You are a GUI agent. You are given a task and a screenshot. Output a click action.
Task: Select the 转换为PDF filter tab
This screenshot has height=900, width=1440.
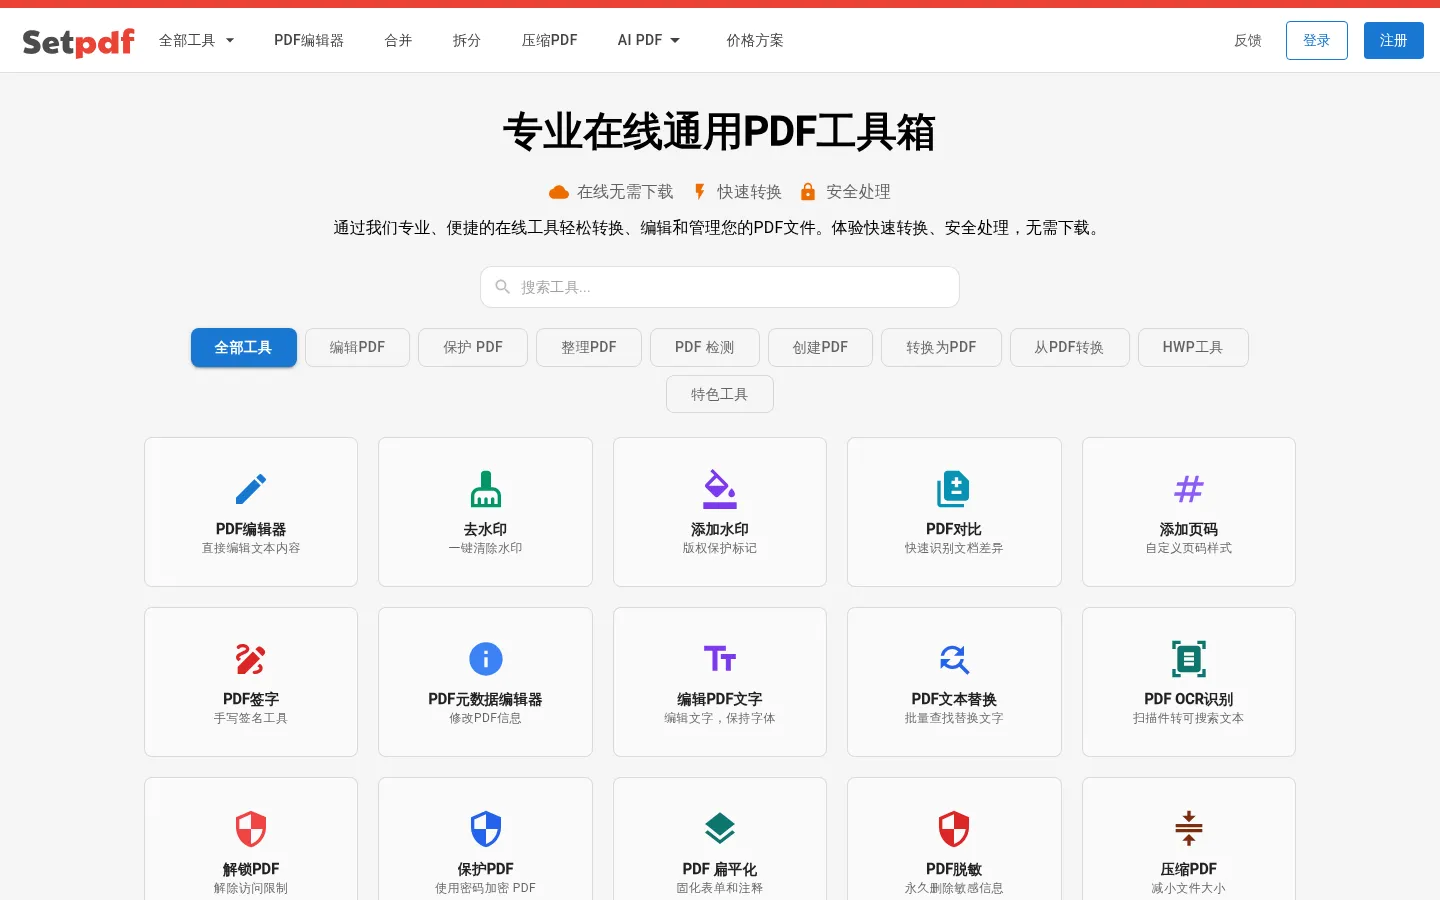click(x=941, y=348)
